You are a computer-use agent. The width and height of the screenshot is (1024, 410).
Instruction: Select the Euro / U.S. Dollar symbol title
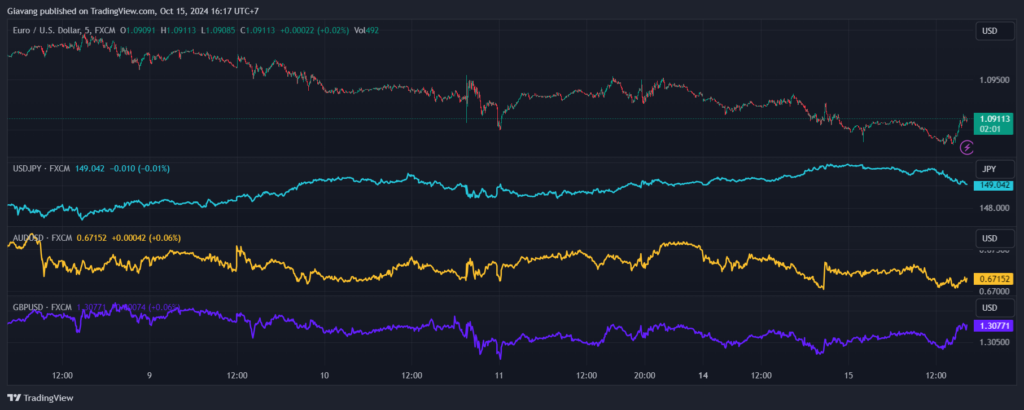(x=62, y=31)
